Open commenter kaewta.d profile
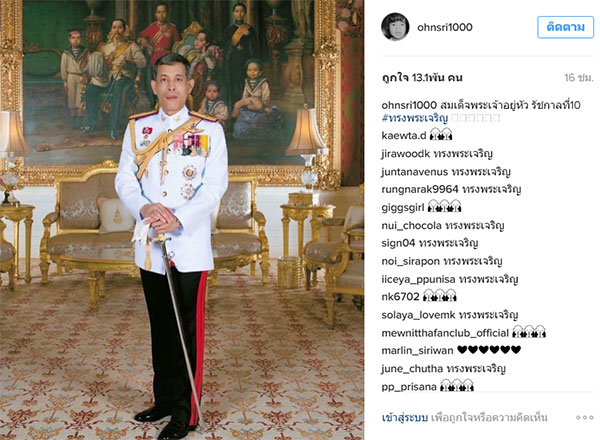 [x=404, y=135]
